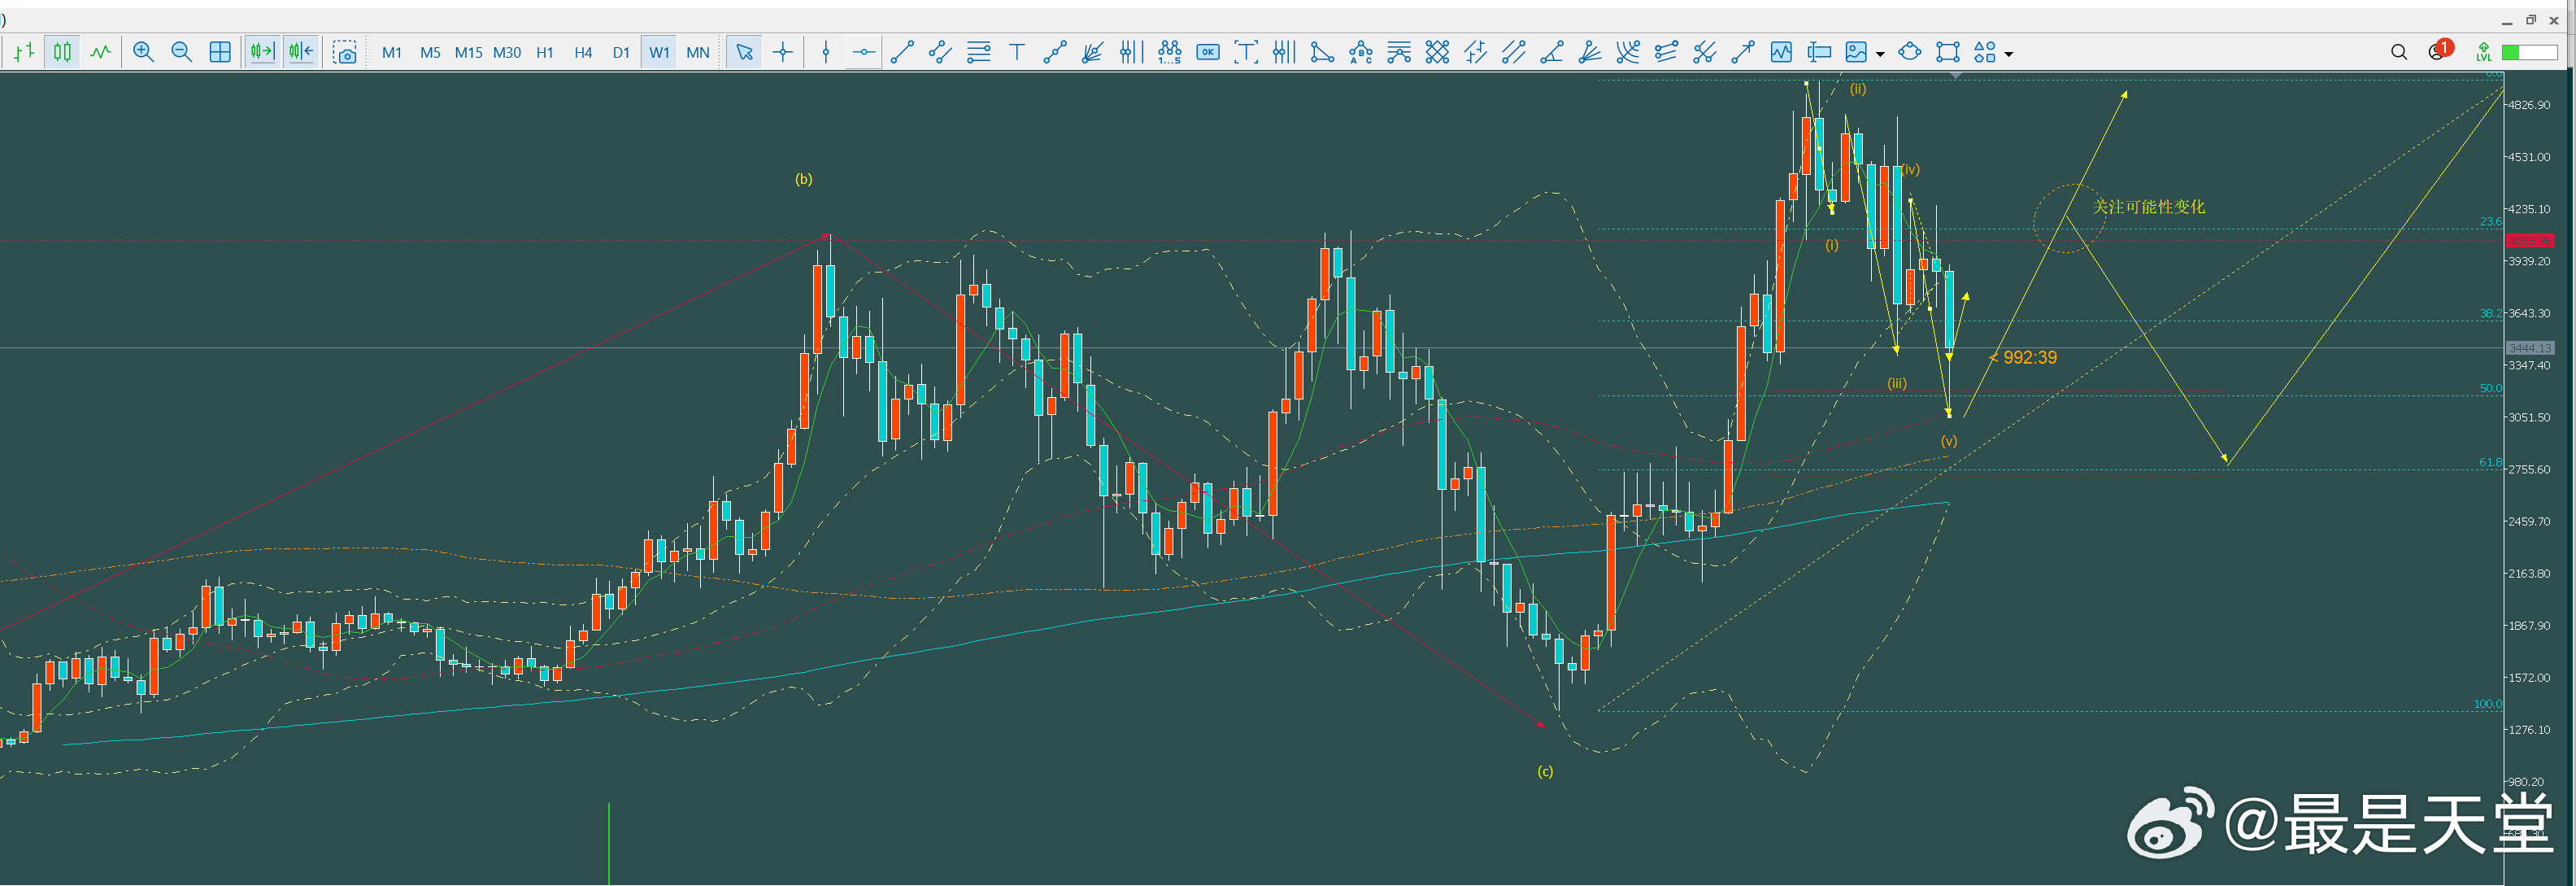Select the M15 timeframe button
The image size is (2576, 886).
468,52
